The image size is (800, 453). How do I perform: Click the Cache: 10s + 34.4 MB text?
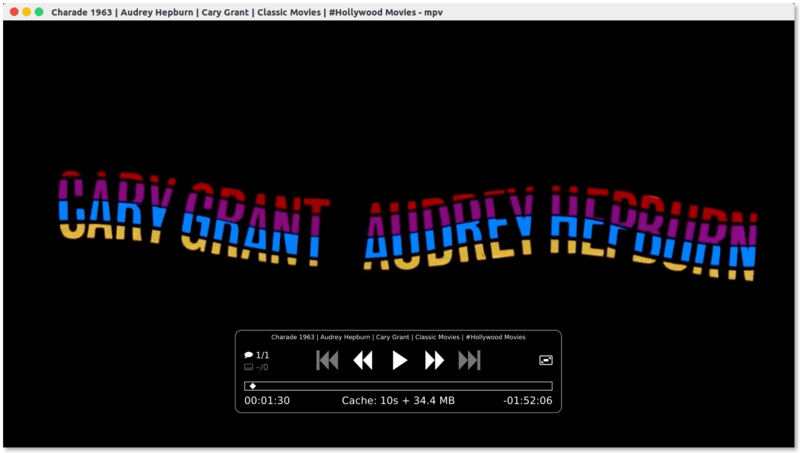[398, 401]
